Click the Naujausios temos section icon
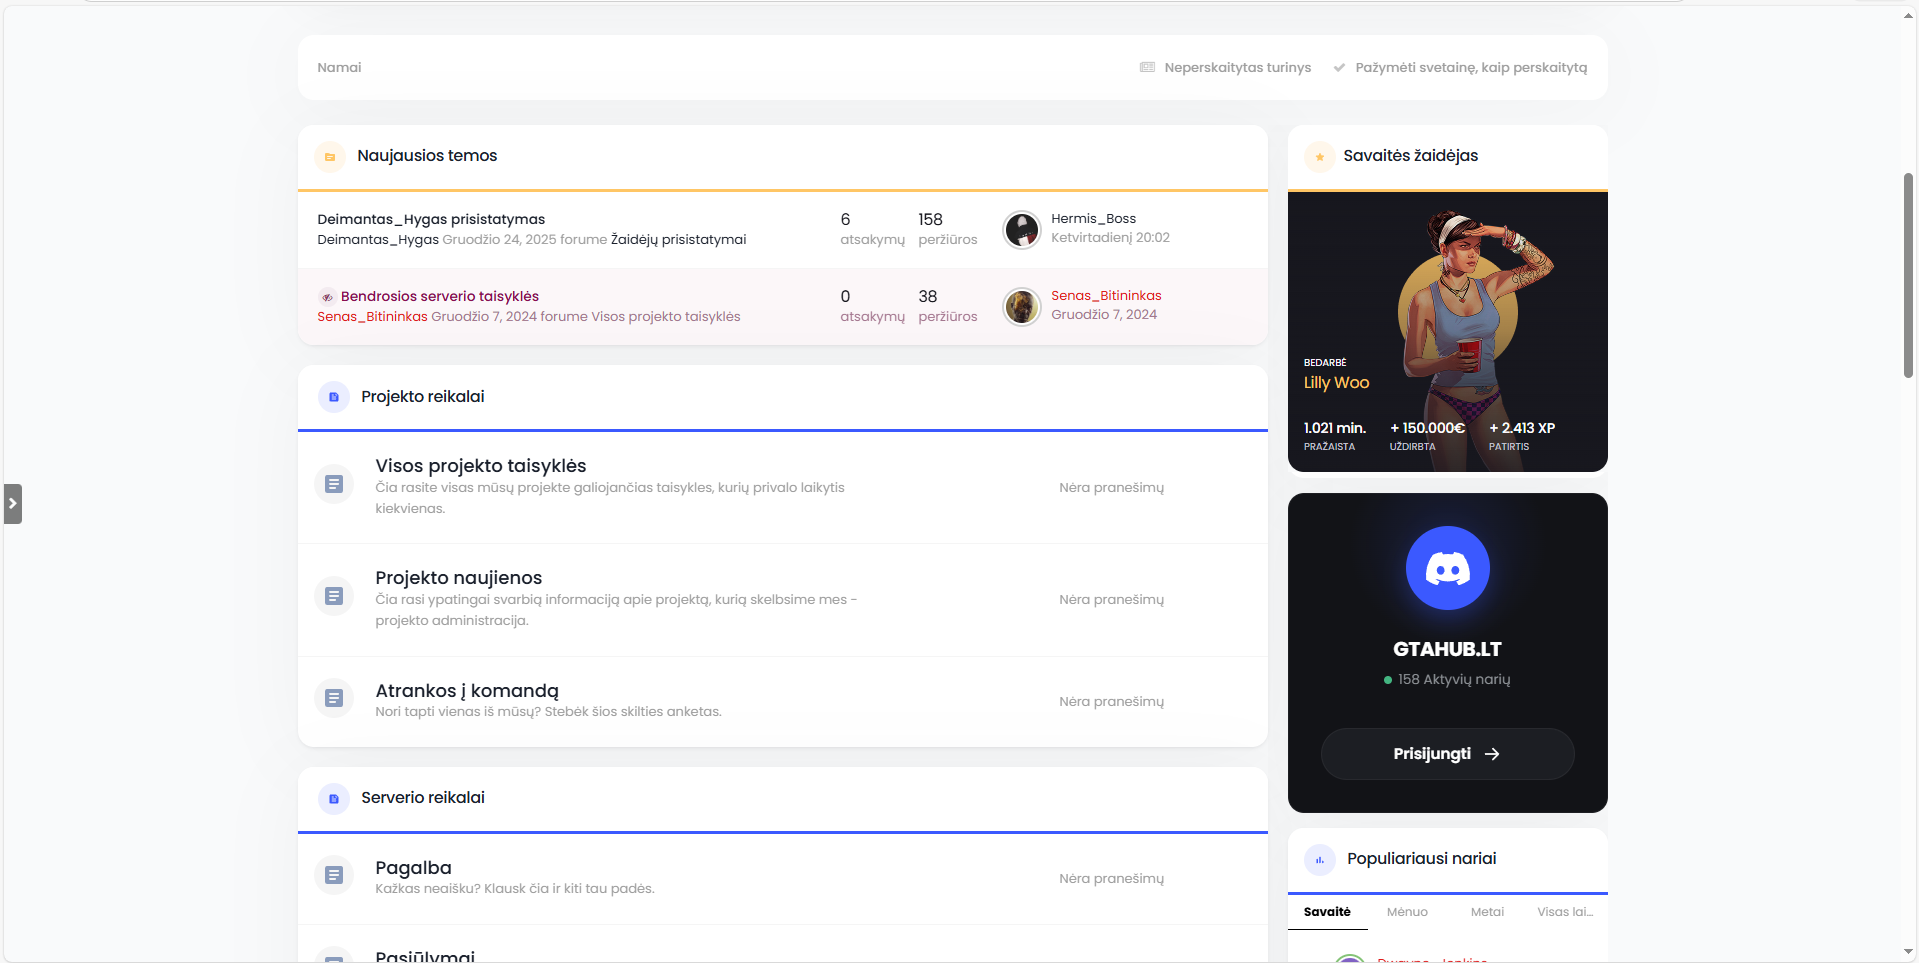 330,157
